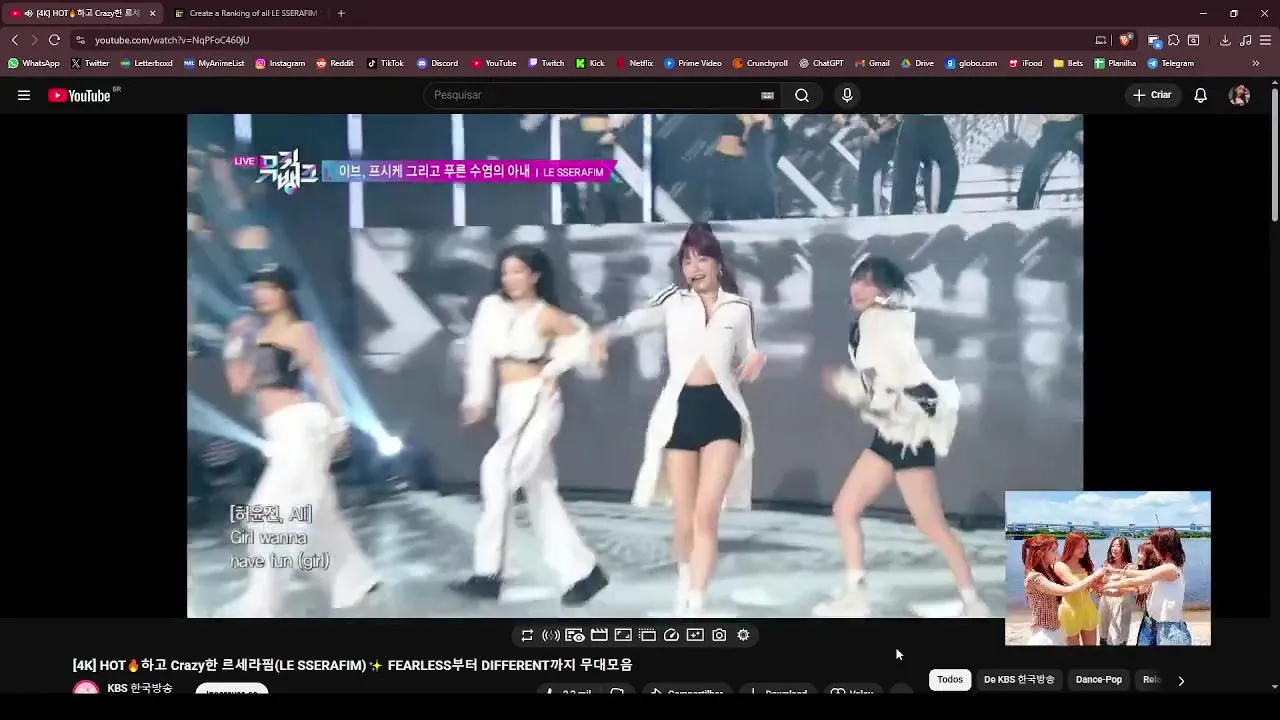Viewport: 1280px width, 720px height.
Task: Close the active YouTube browser tab
Action: (153, 14)
